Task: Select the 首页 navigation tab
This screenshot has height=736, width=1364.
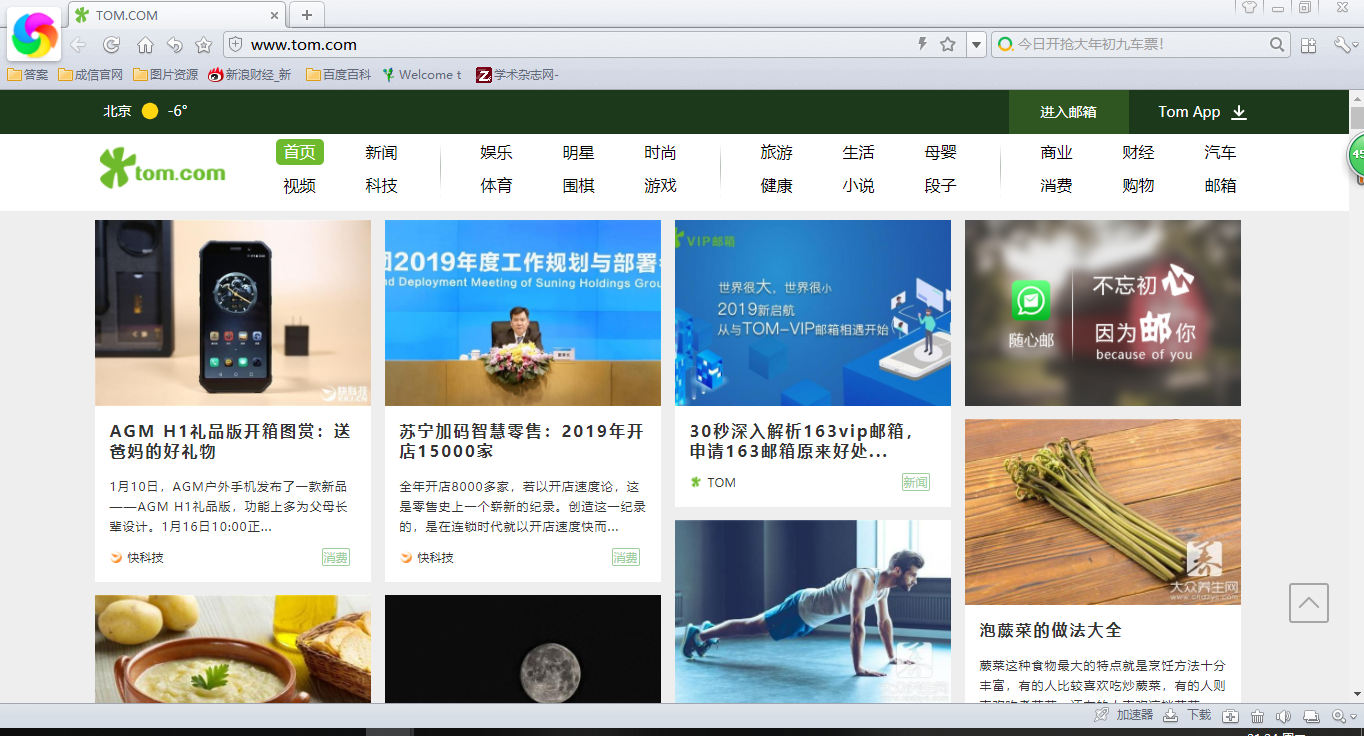Action: pyautogui.click(x=300, y=152)
